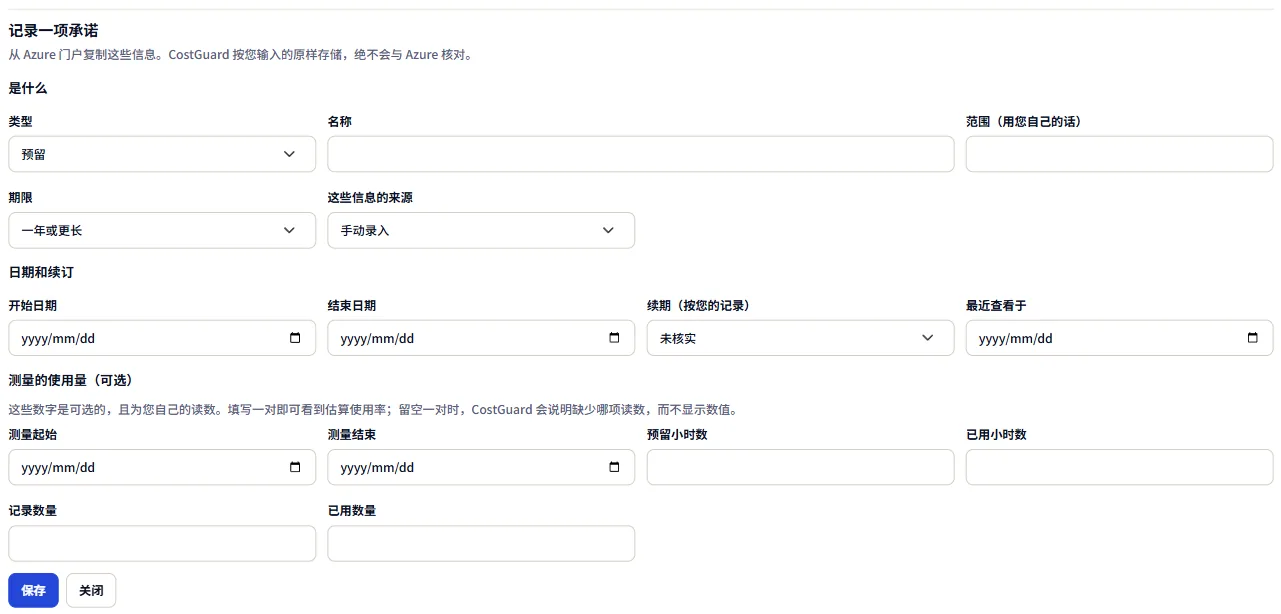Click the 结束日期 date placeholder text
Screen dimensions: 1281x614
pyautogui.click(x=377, y=338)
